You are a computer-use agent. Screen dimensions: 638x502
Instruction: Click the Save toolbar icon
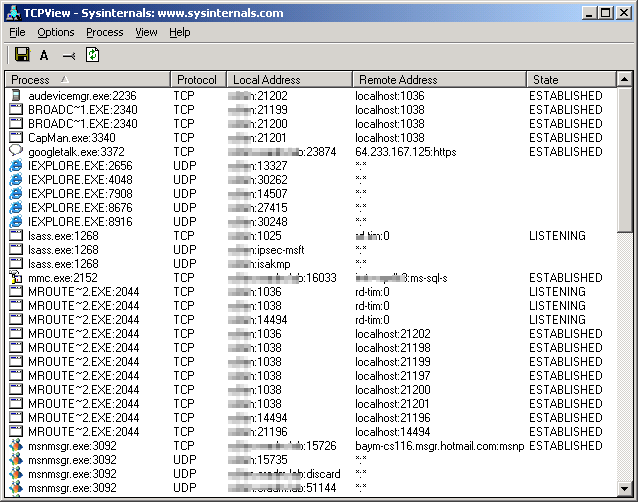point(22,55)
